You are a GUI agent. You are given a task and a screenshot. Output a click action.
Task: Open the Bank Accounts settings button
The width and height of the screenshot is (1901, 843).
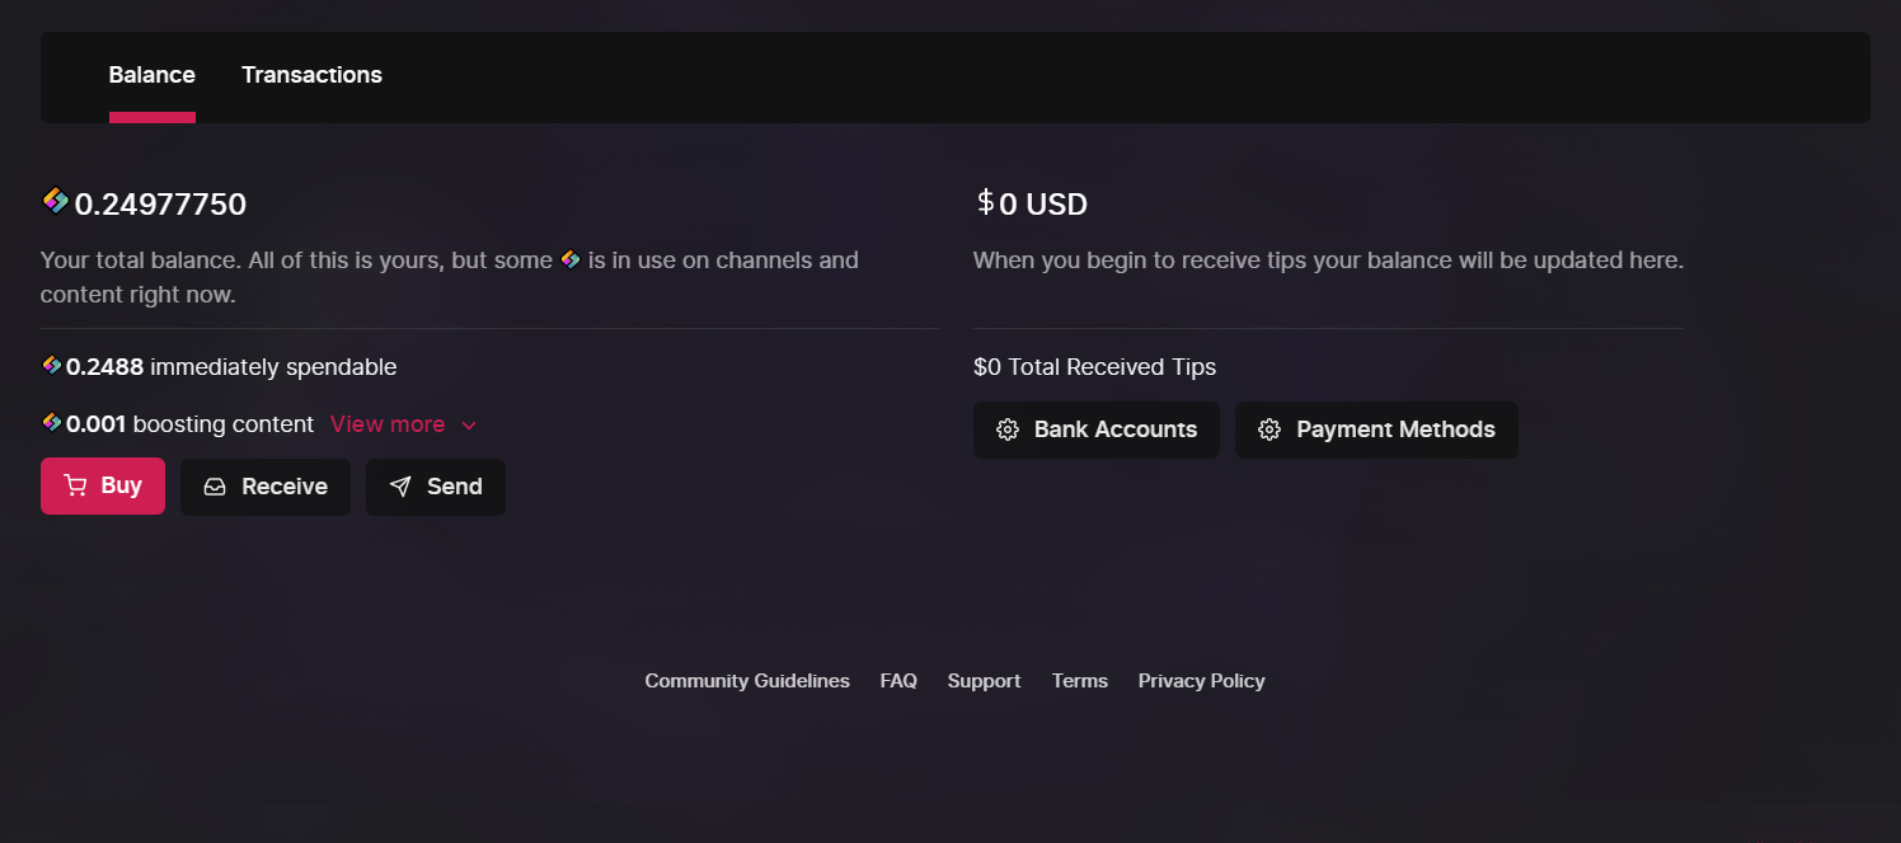coord(1096,430)
